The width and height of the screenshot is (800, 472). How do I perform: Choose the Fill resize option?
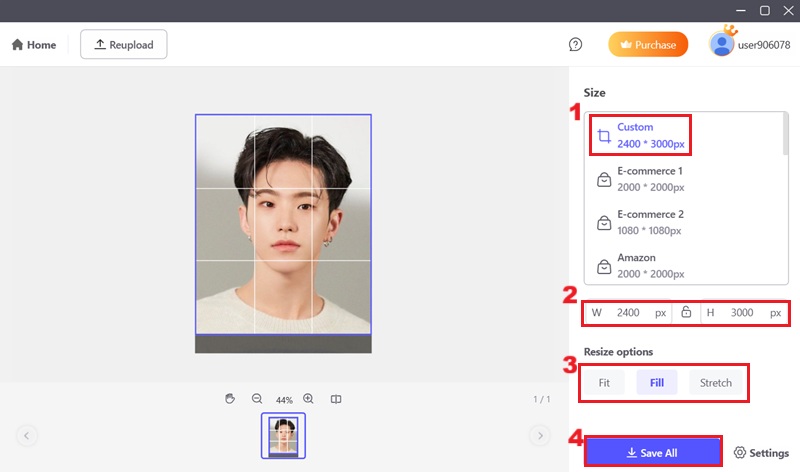point(657,383)
